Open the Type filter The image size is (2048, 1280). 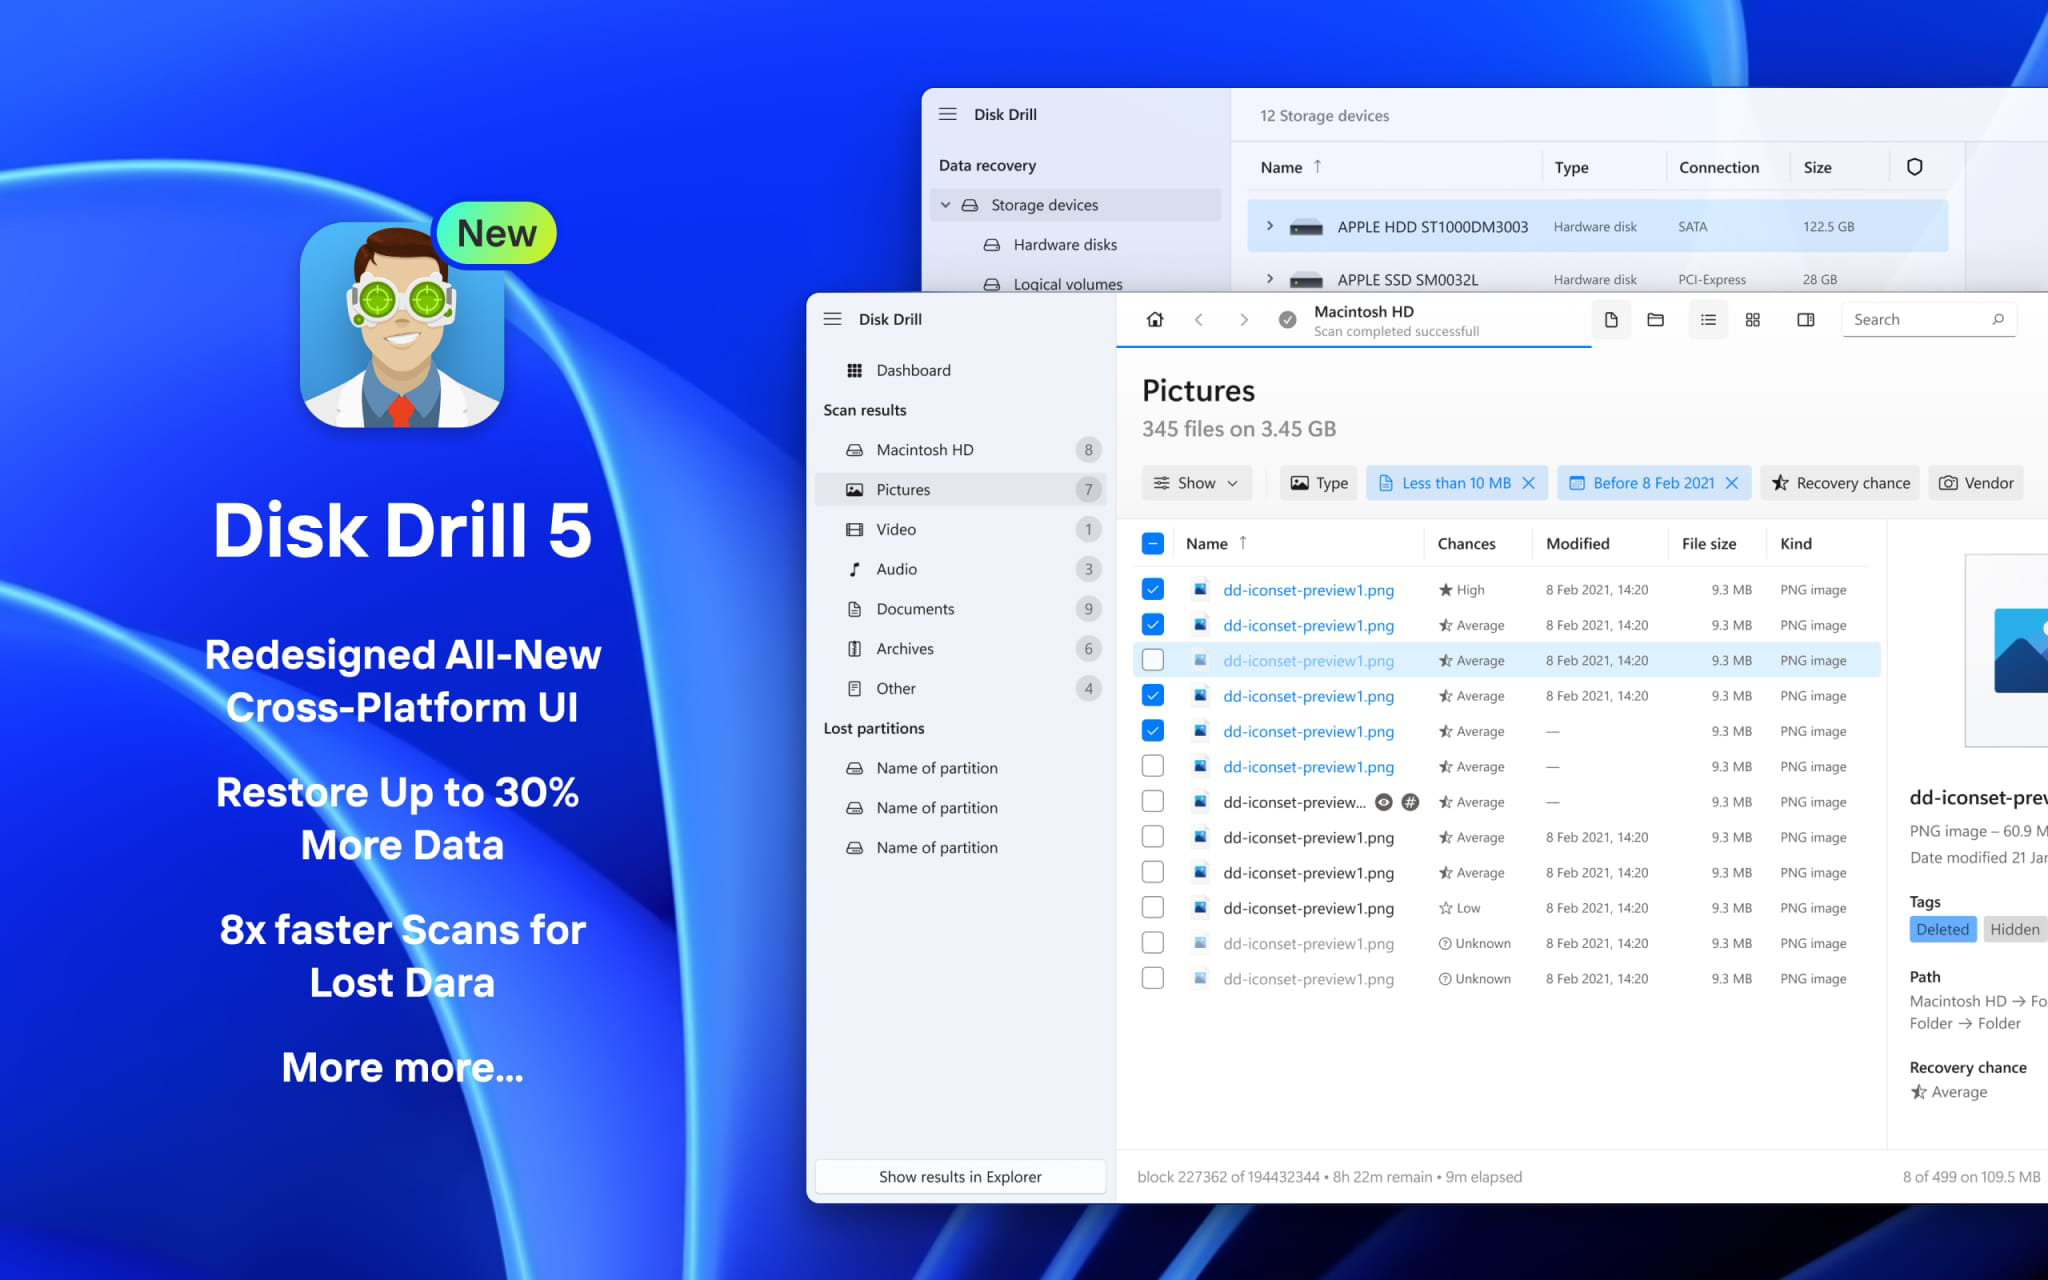(x=1319, y=483)
